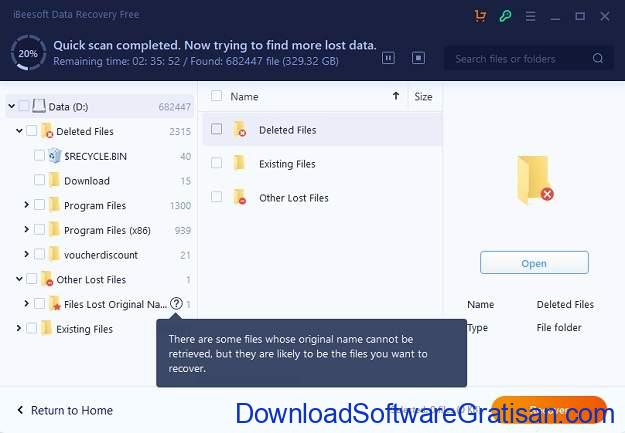625x433 pixels.
Task: Click the Download folder icon
Action: pos(54,180)
